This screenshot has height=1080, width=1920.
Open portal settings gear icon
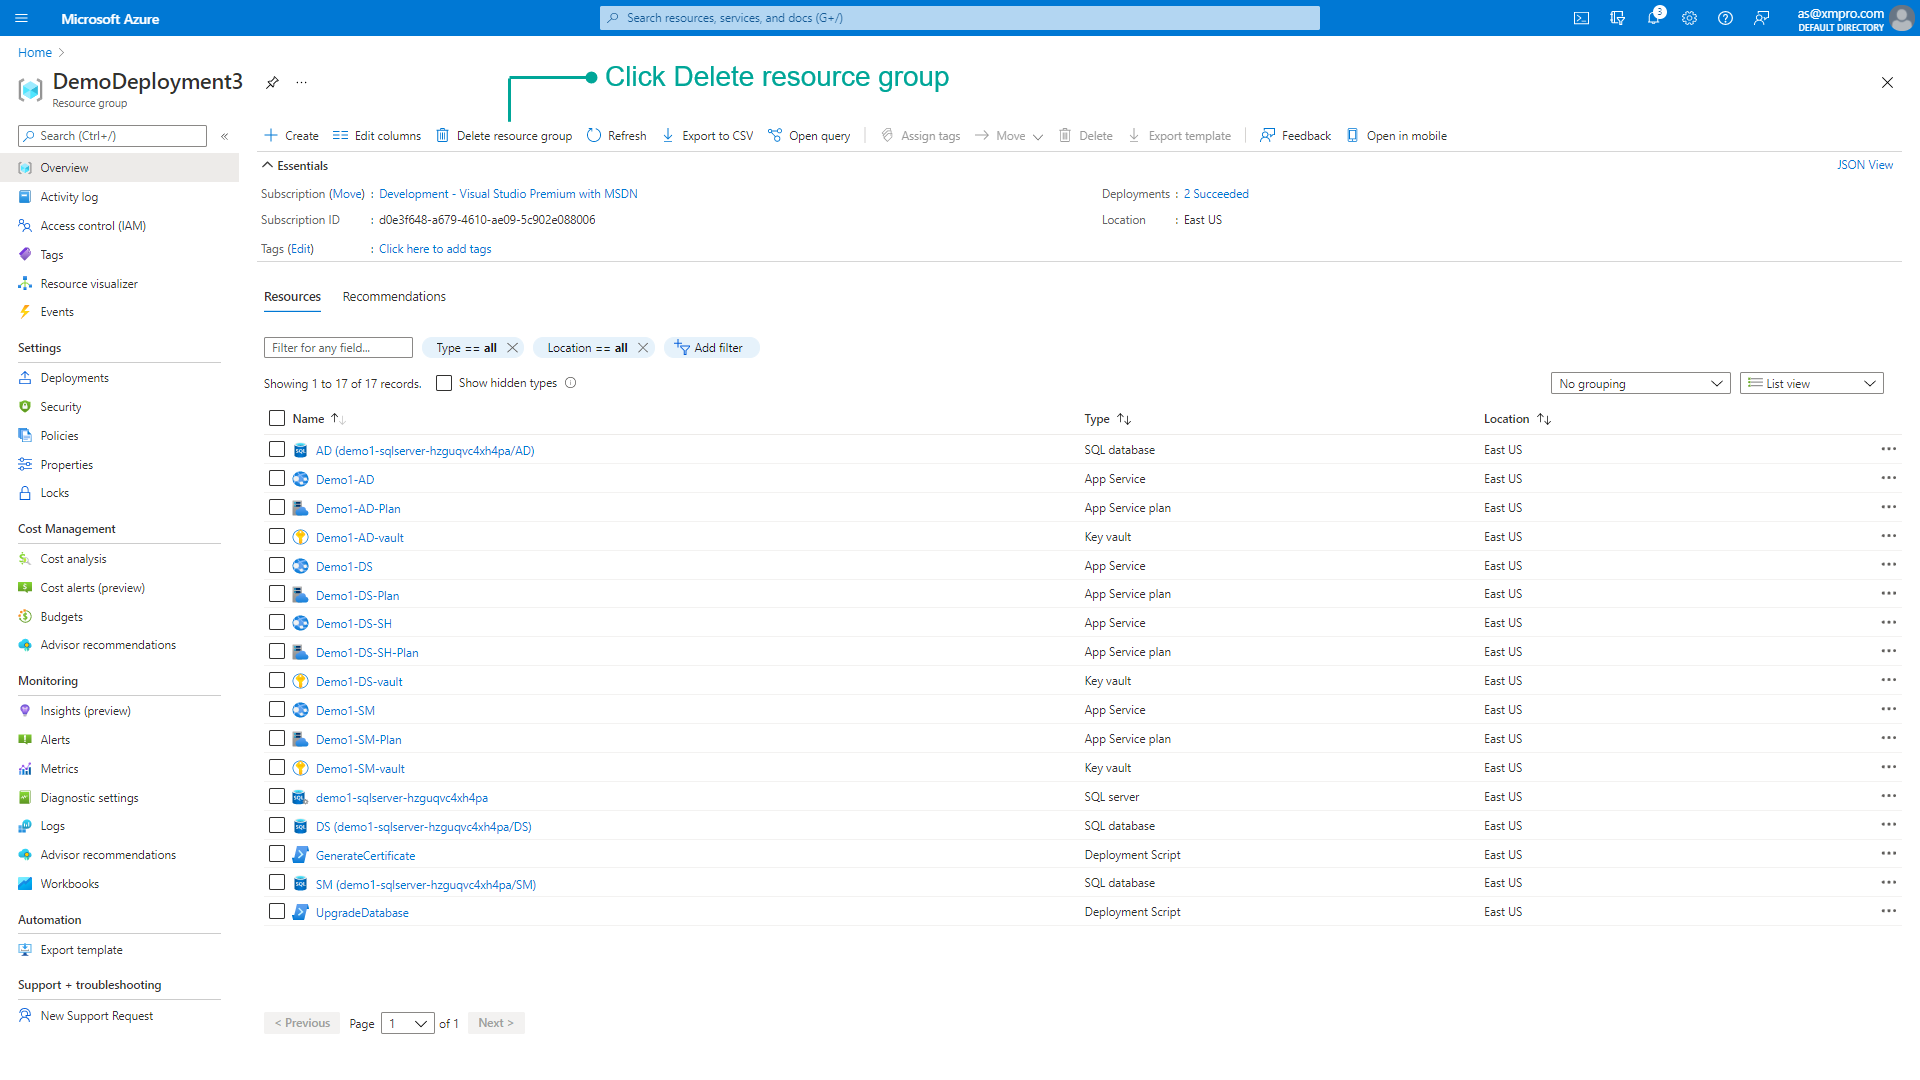coord(1689,18)
